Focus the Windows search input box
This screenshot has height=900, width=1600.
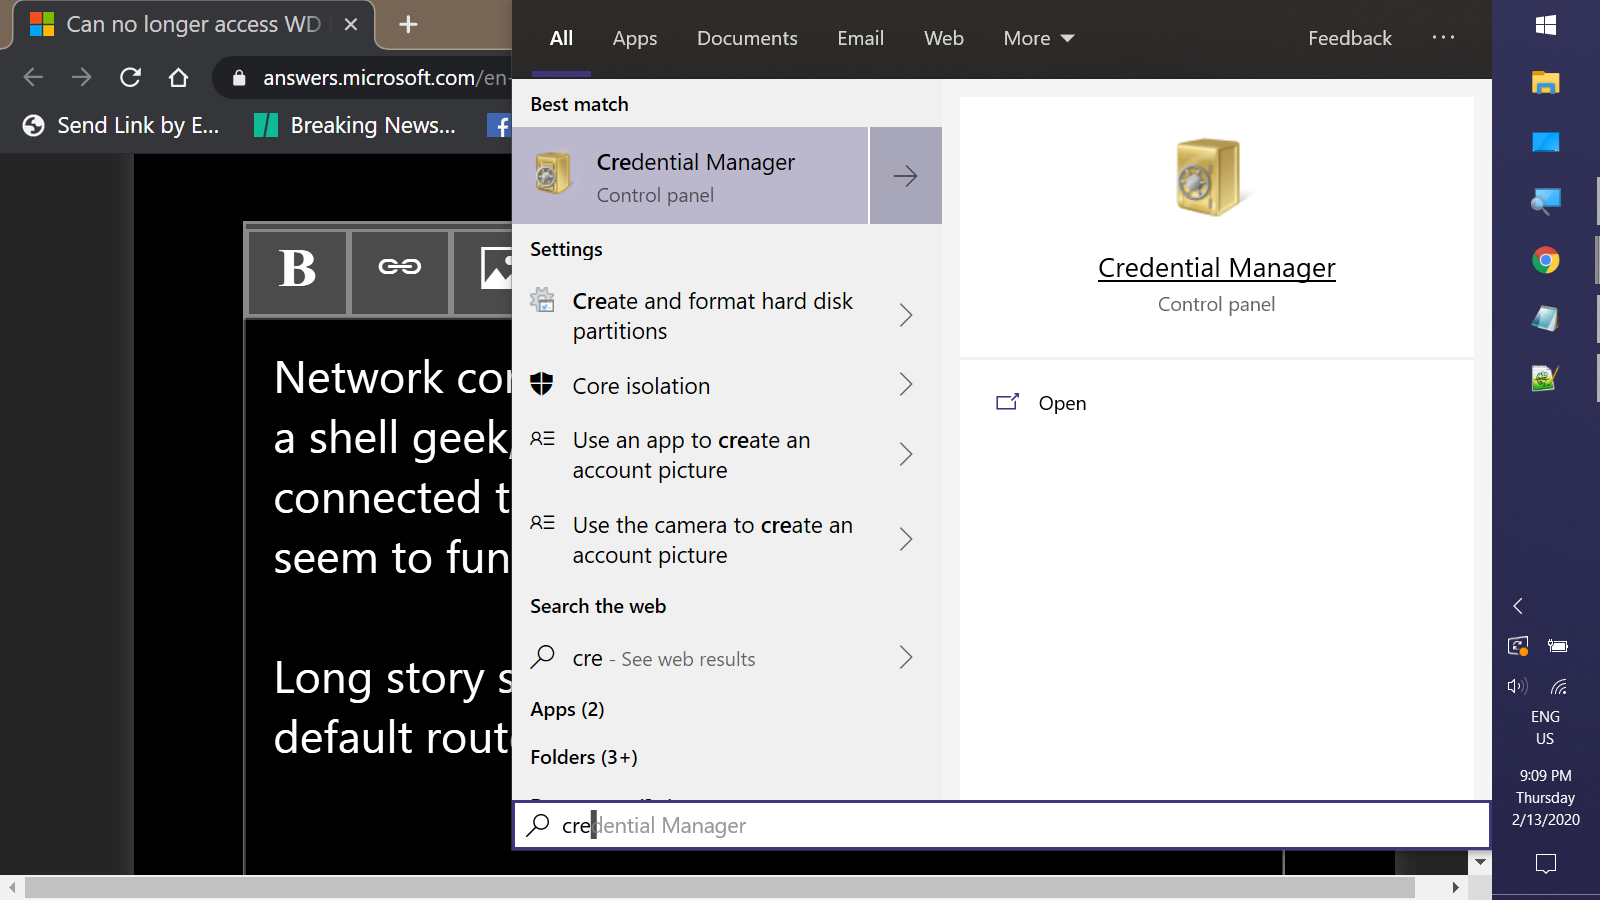click(x=1002, y=825)
